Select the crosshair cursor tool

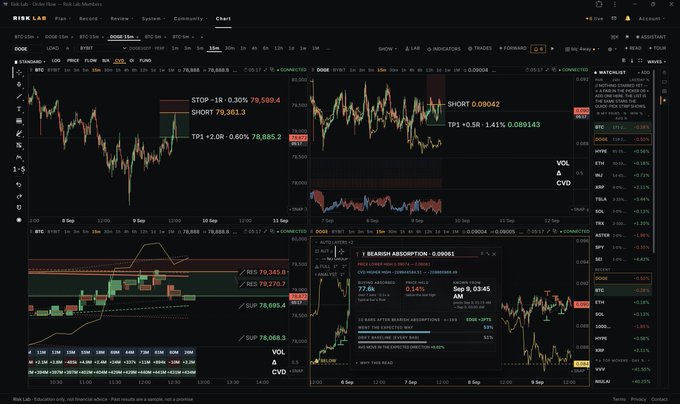click(x=19, y=73)
